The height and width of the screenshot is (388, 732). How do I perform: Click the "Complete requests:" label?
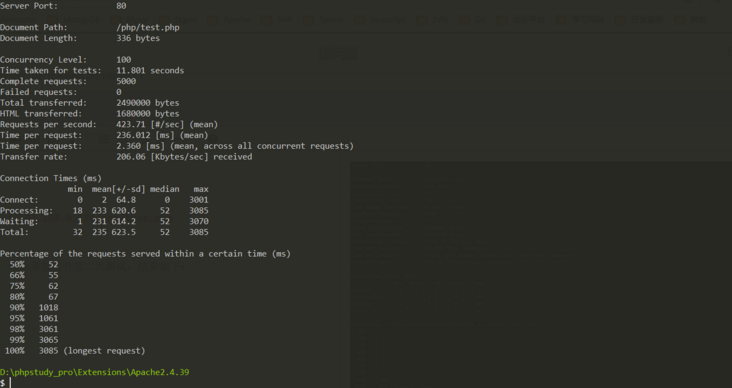pyautogui.click(x=43, y=81)
